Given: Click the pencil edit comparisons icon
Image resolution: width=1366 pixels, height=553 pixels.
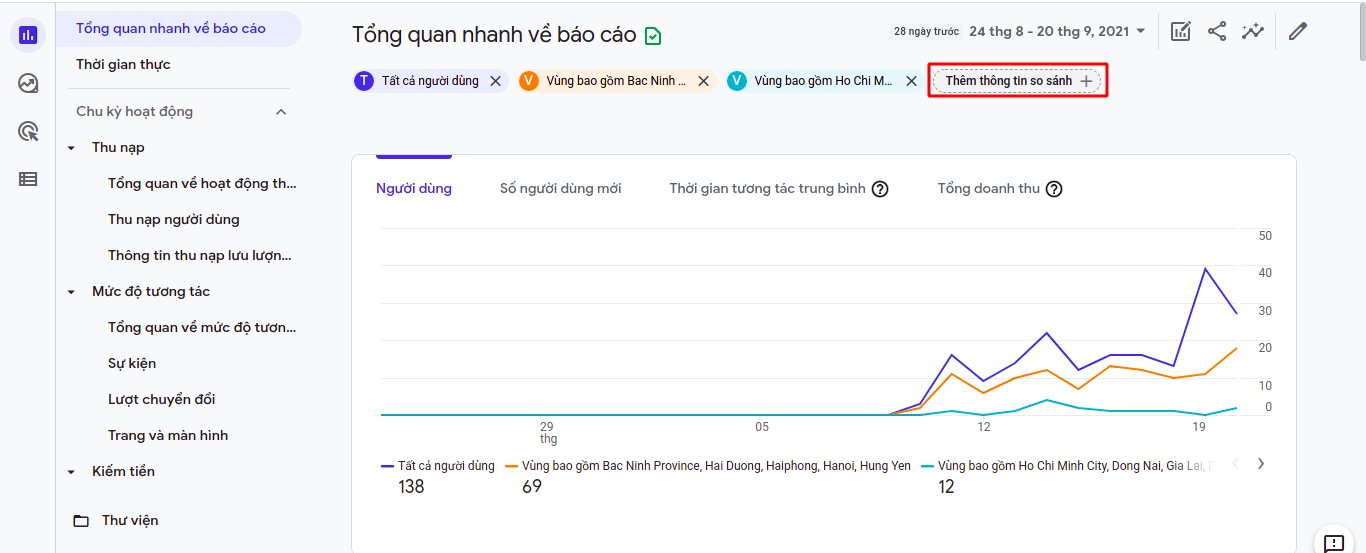Looking at the screenshot, I should [1298, 31].
